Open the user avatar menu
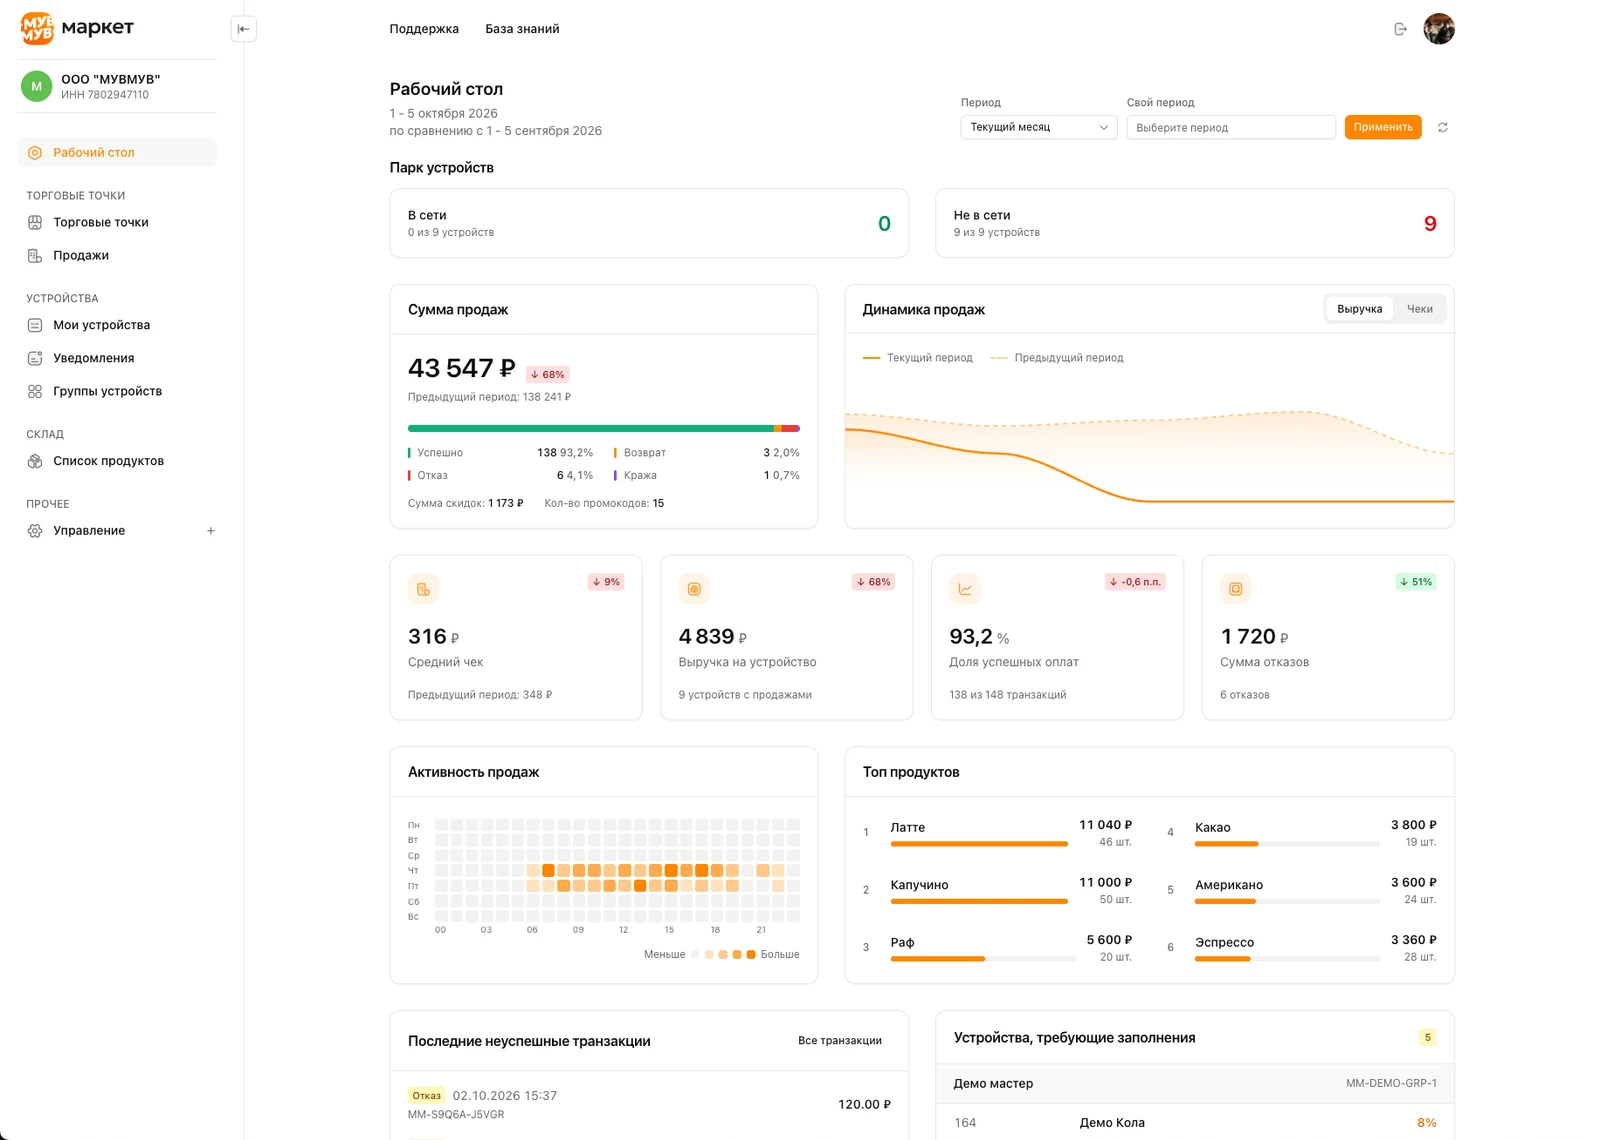Viewport: 1600px width, 1140px height. [1438, 29]
